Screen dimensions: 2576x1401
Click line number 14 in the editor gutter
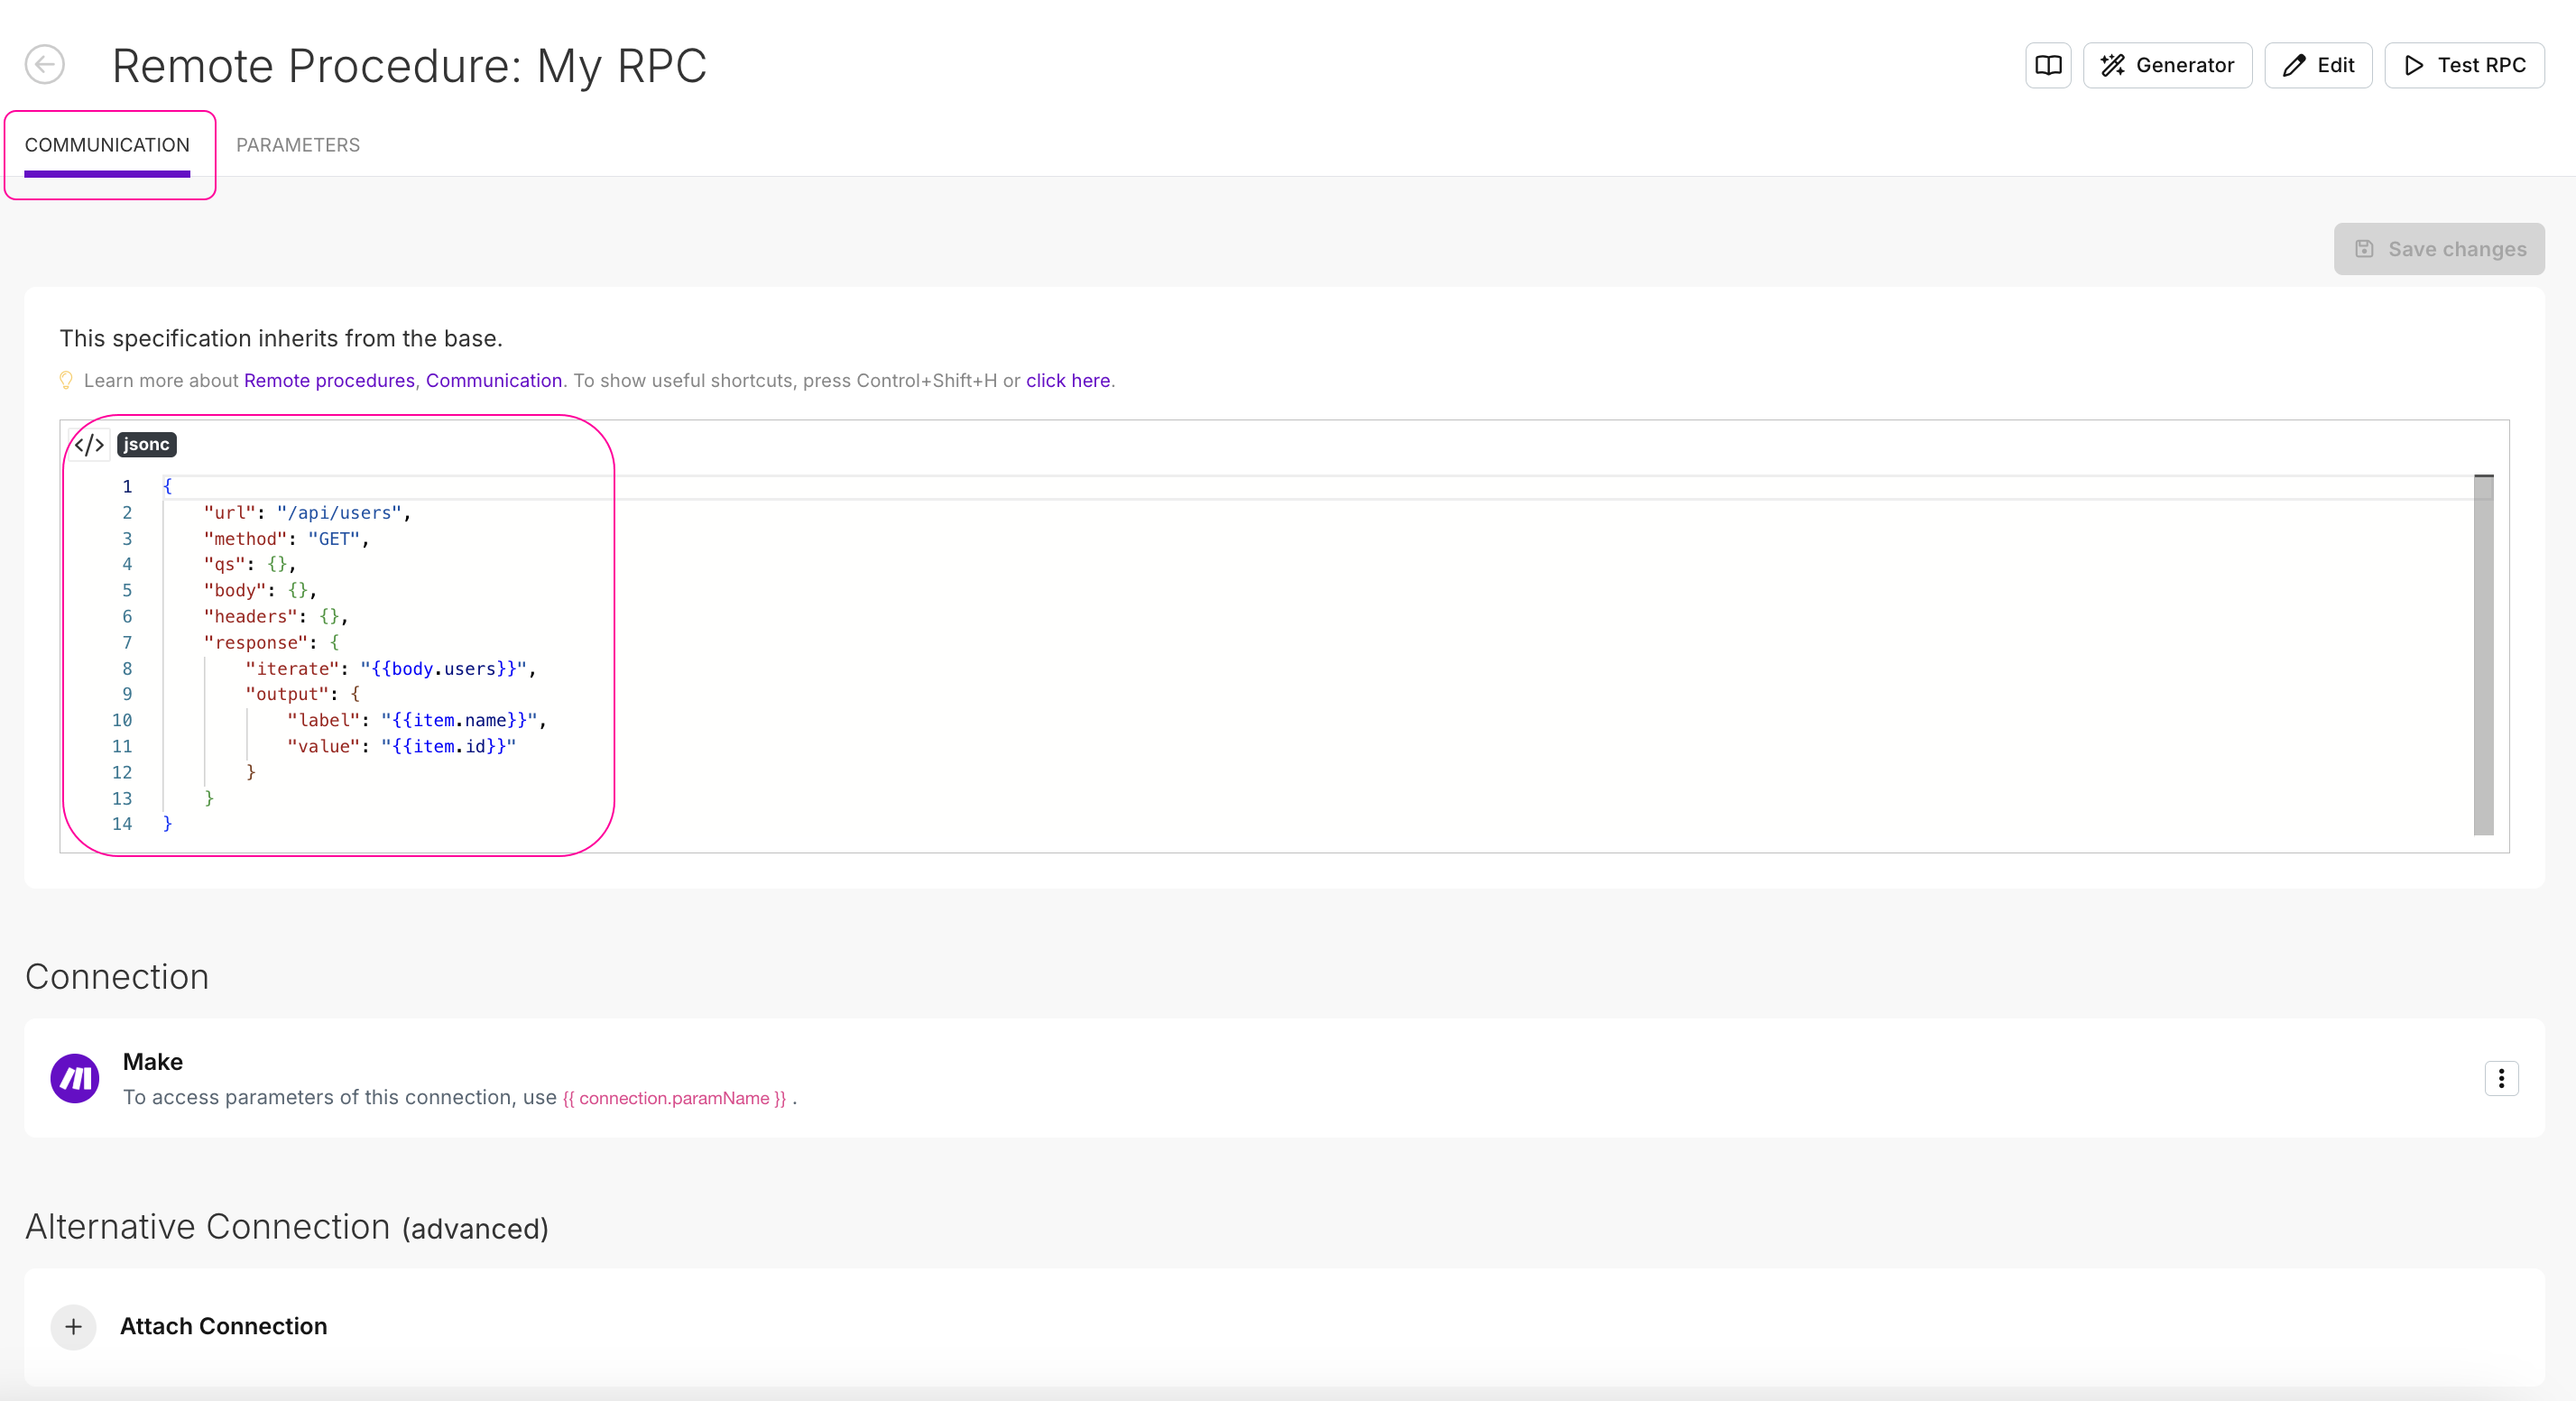pyautogui.click(x=122, y=824)
